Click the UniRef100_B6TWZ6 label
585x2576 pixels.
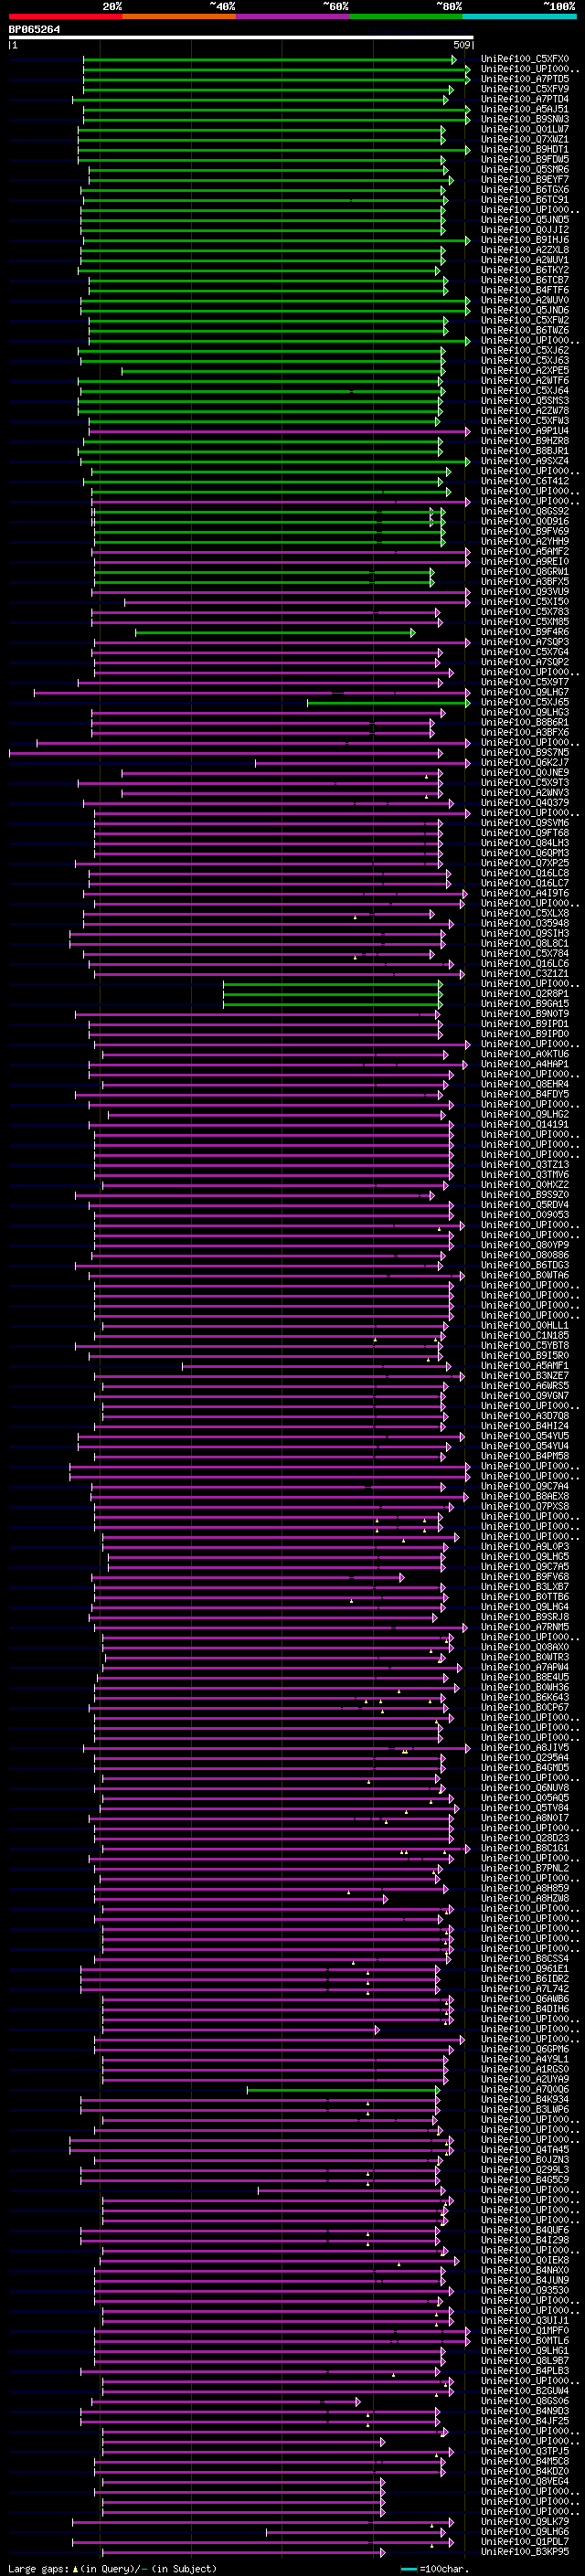click(x=525, y=330)
